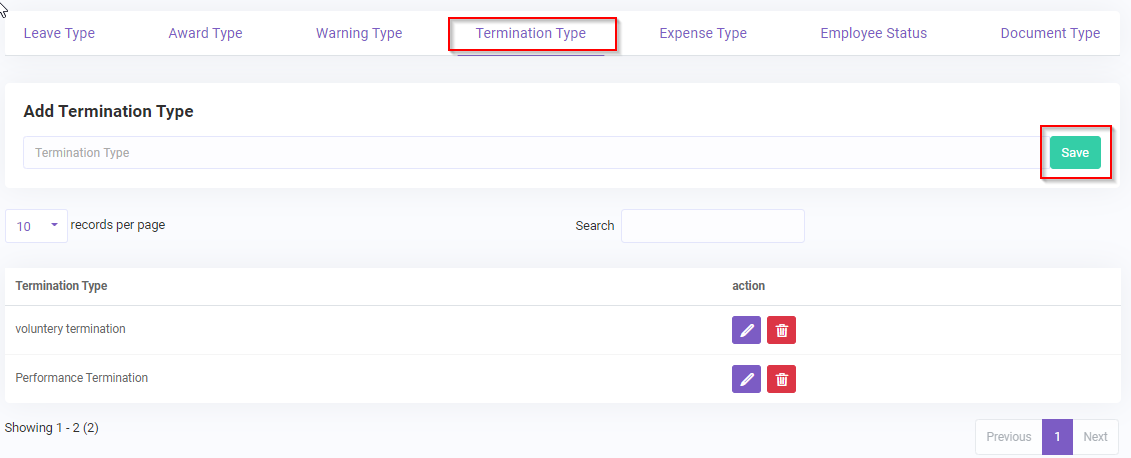Go to the Warning Type tab
The height and width of the screenshot is (458, 1131).
(359, 33)
